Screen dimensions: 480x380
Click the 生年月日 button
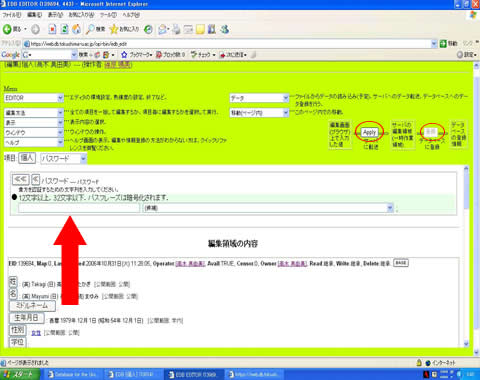click(26, 318)
